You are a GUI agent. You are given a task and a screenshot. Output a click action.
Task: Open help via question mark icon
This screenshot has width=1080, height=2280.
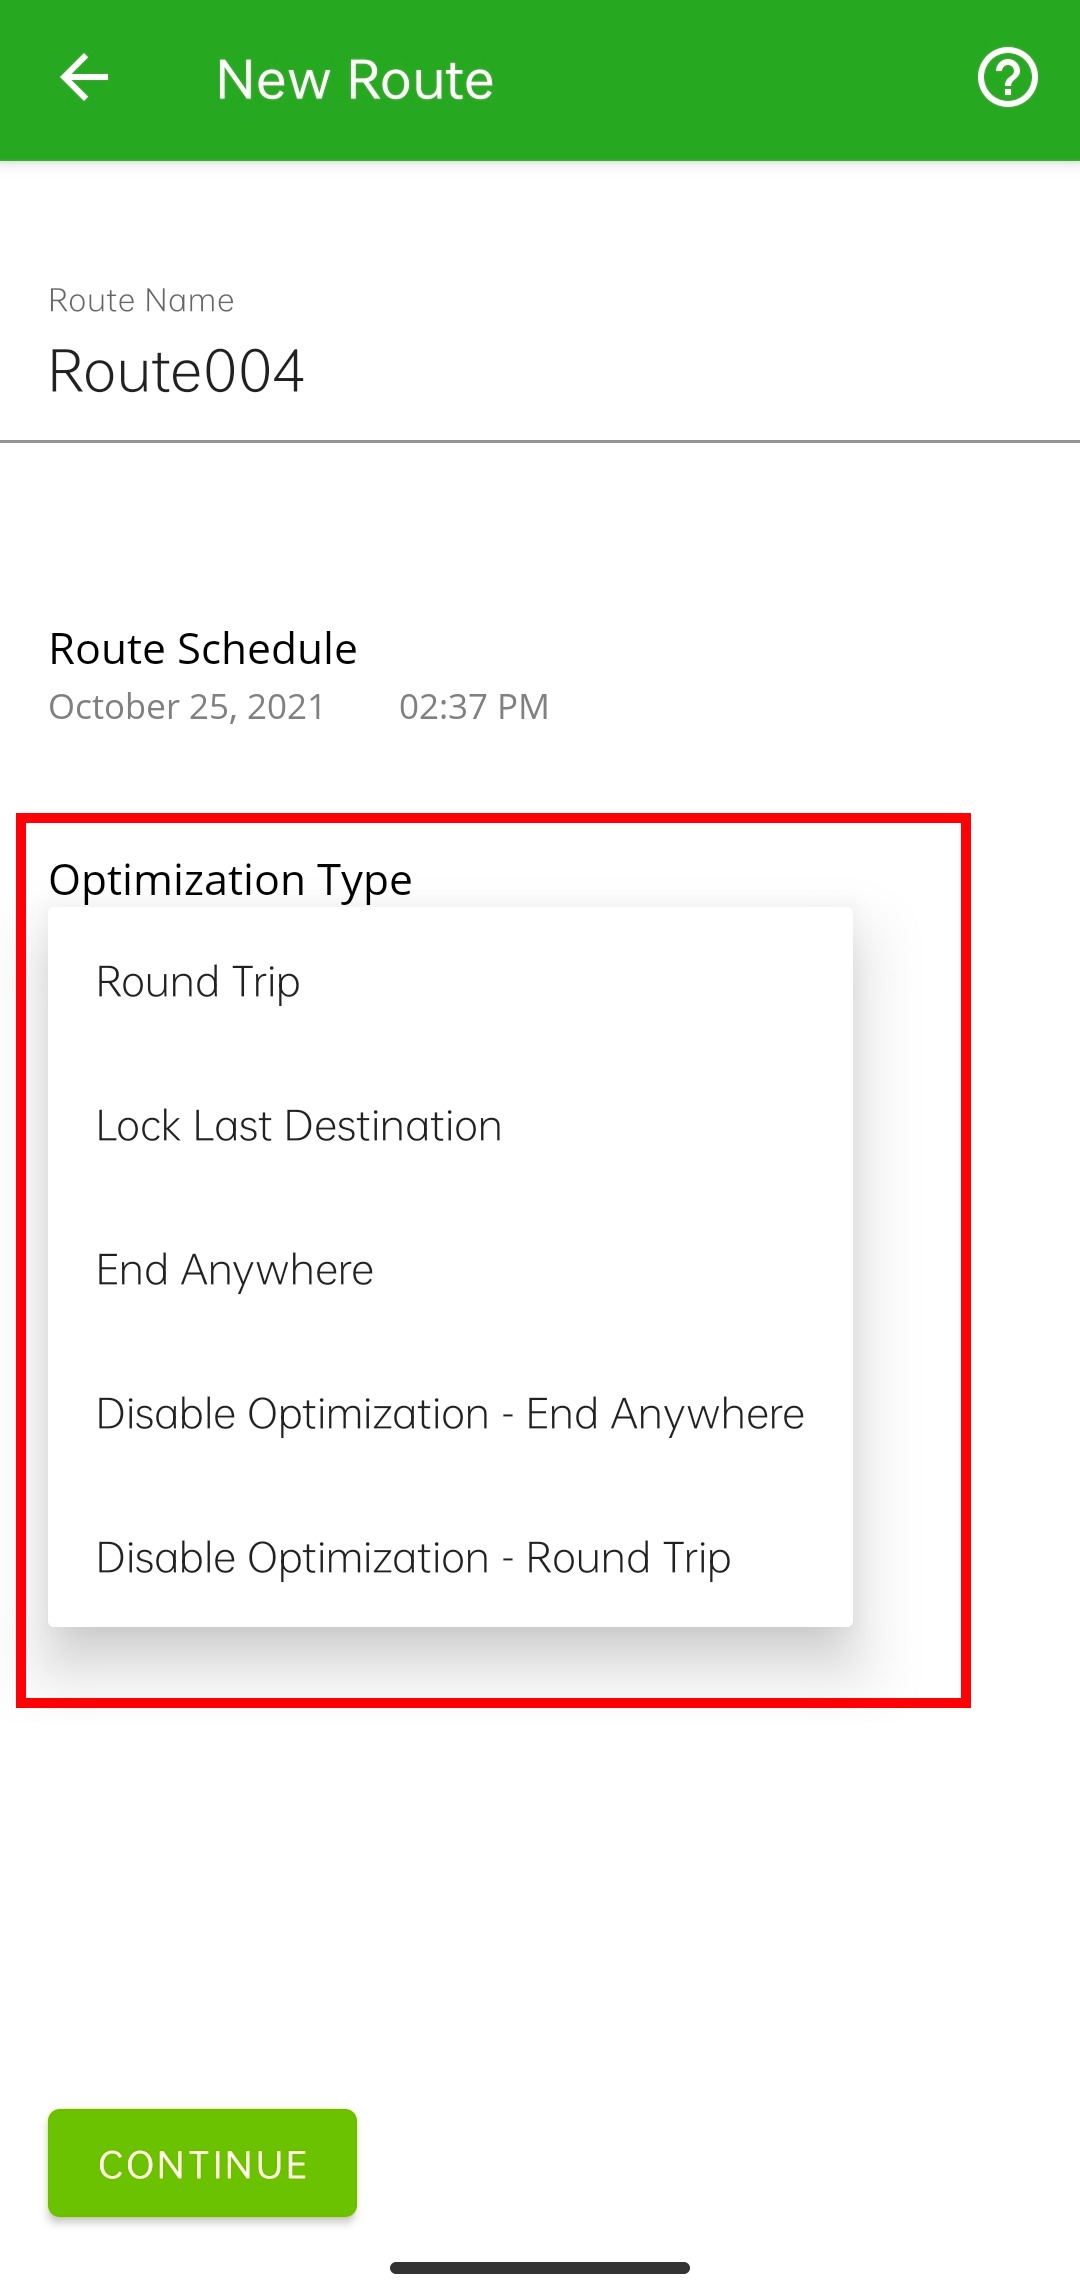tap(1007, 77)
